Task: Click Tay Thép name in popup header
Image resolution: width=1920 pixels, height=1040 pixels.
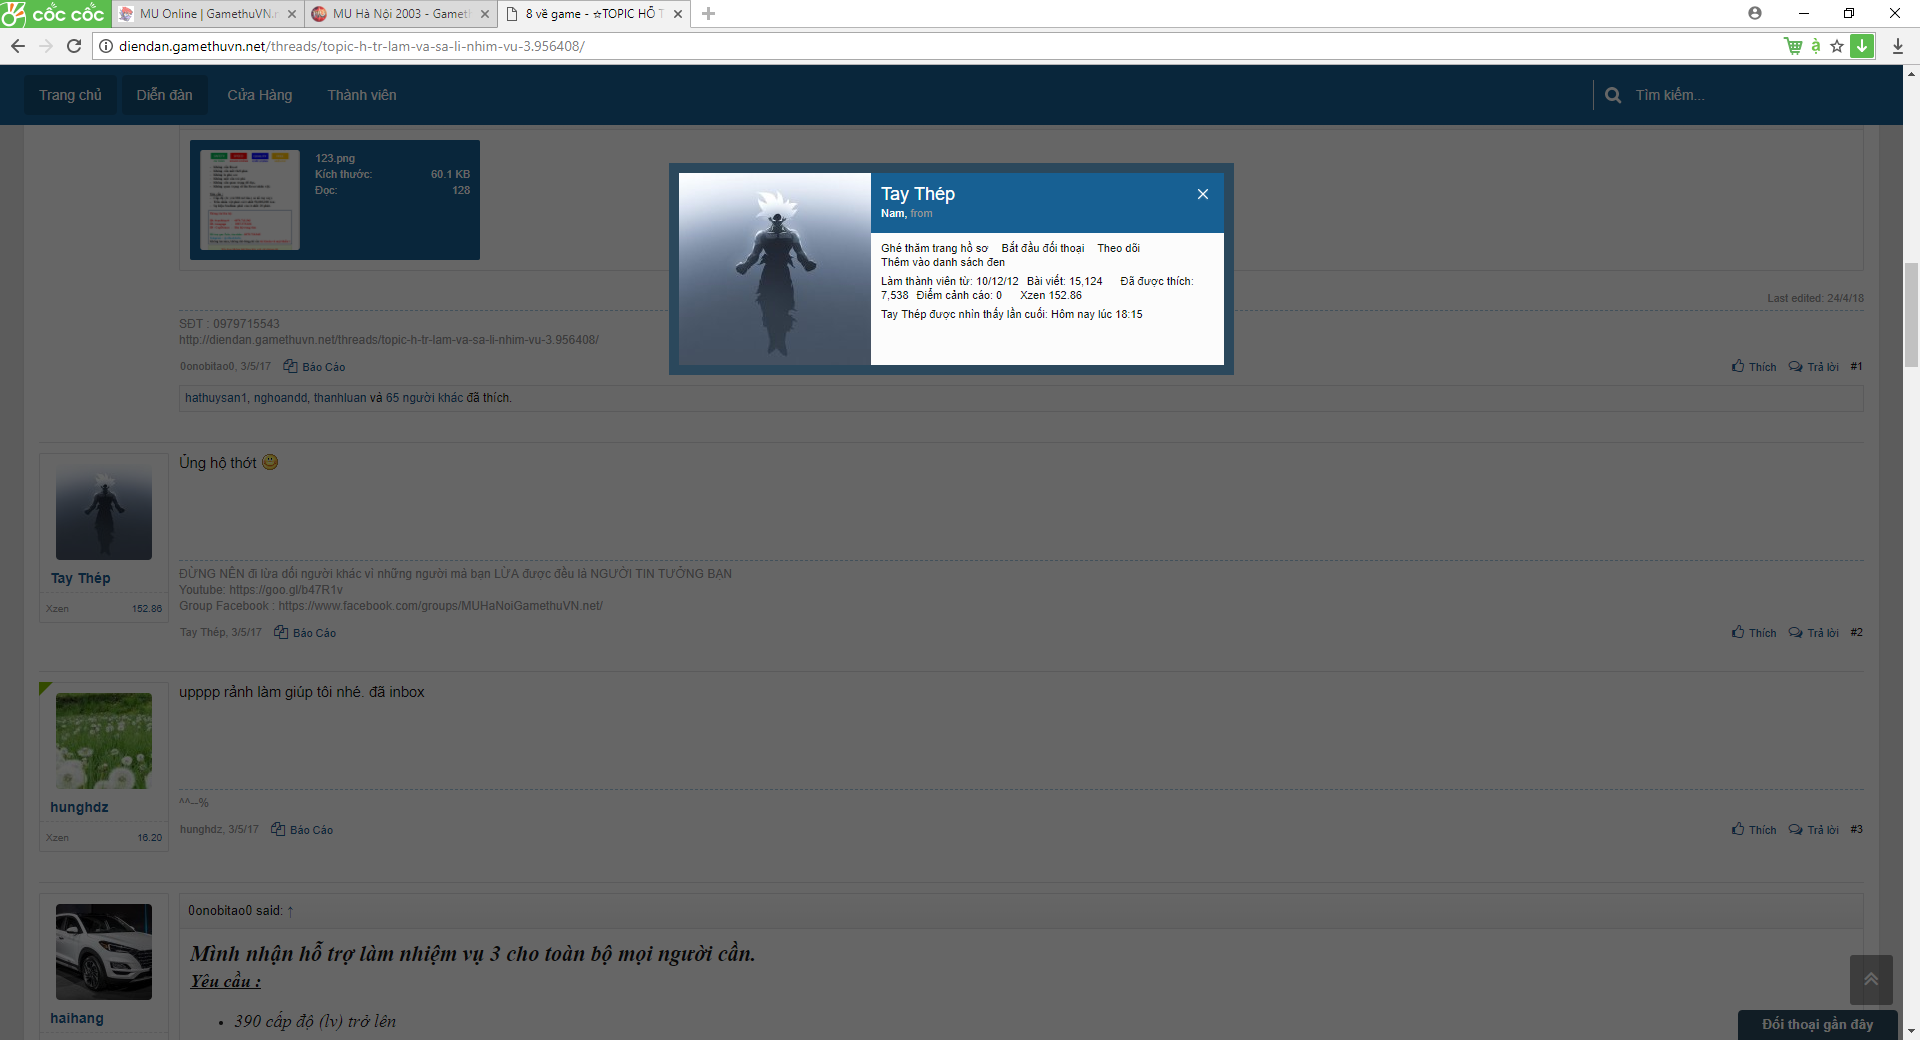Action: click(918, 194)
